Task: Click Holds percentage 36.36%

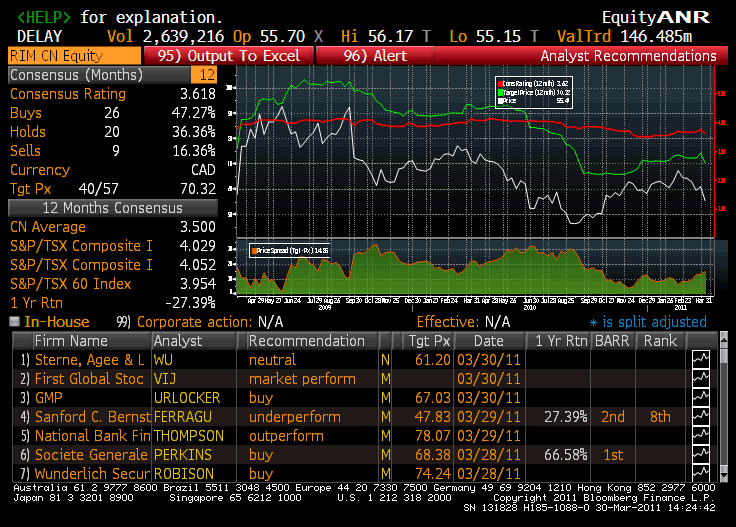Action: [x=193, y=132]
